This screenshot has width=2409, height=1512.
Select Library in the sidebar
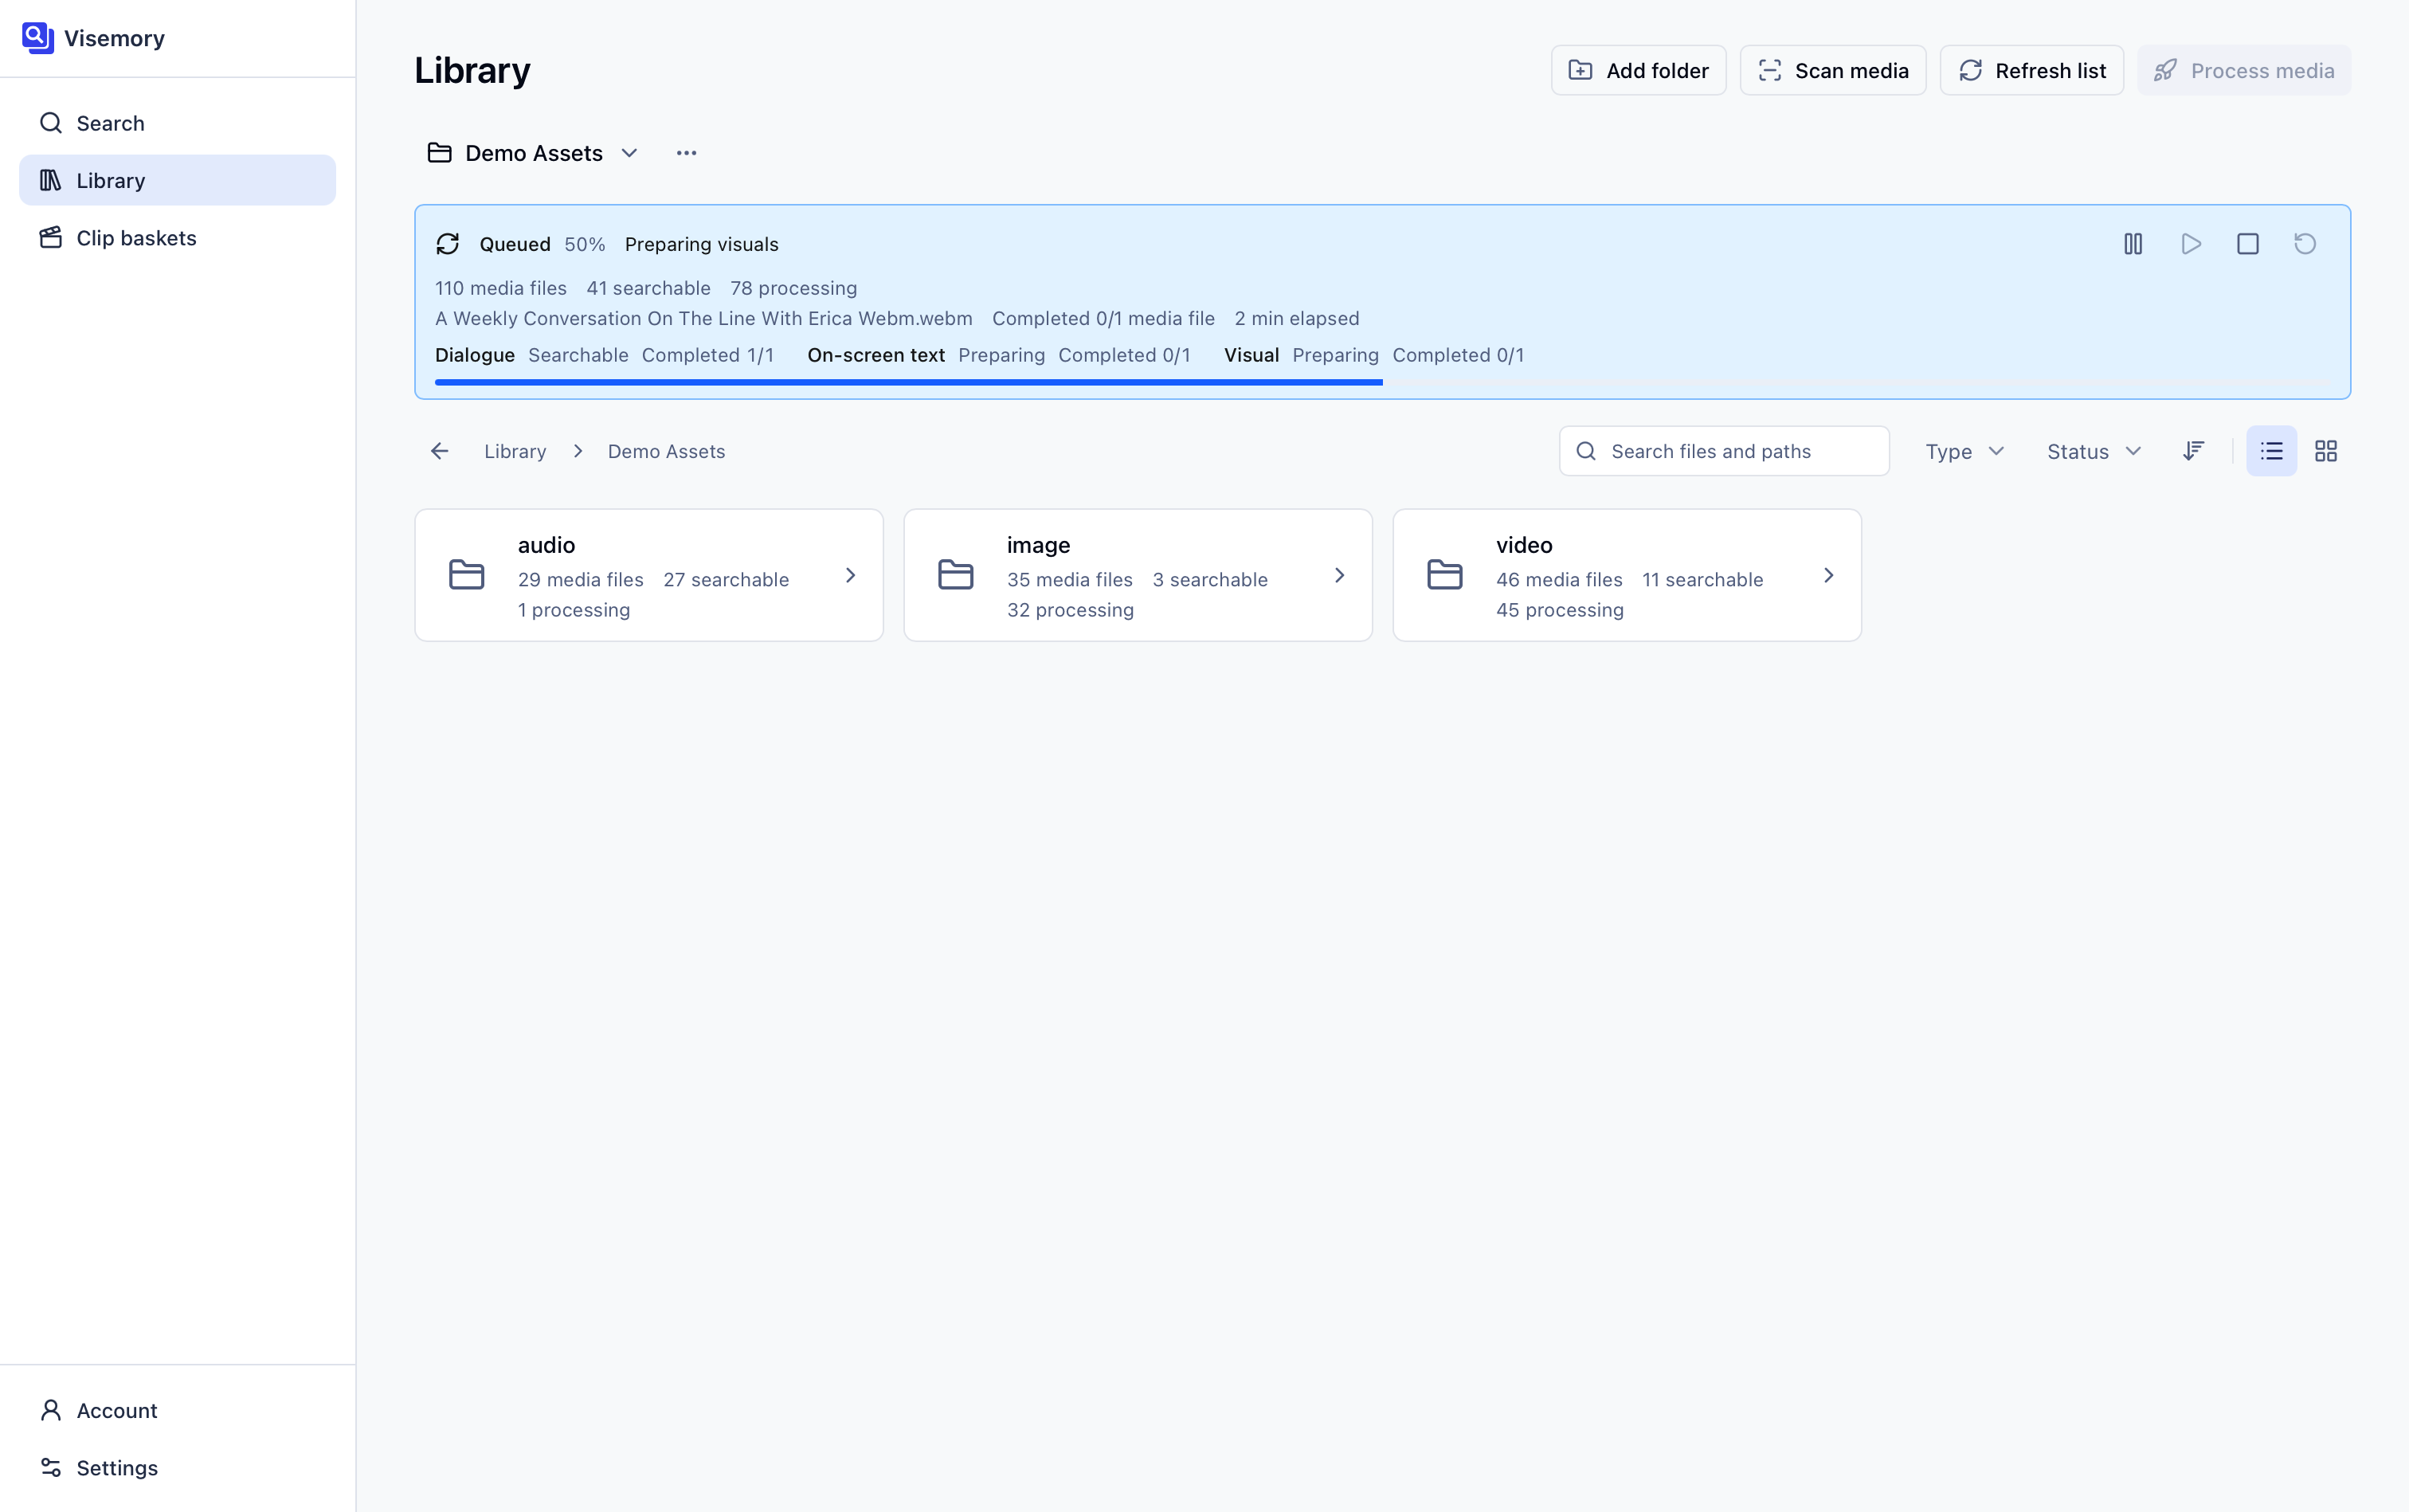point(177,180)
